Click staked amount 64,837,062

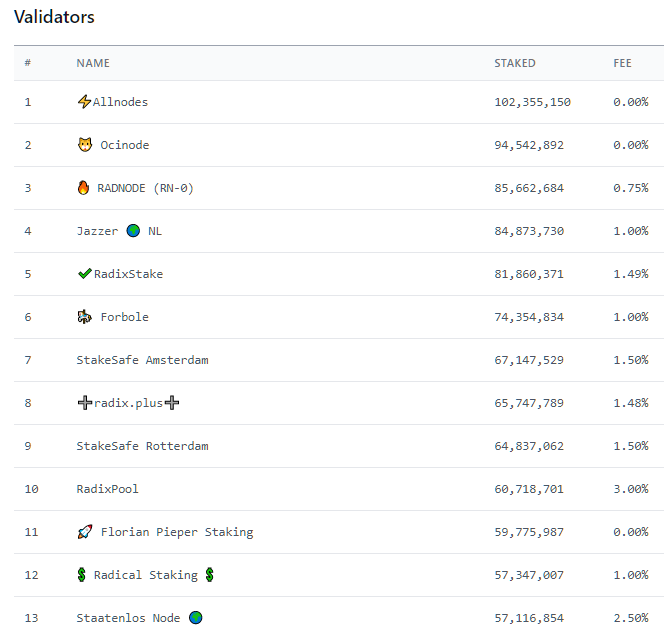pos(529,446)
